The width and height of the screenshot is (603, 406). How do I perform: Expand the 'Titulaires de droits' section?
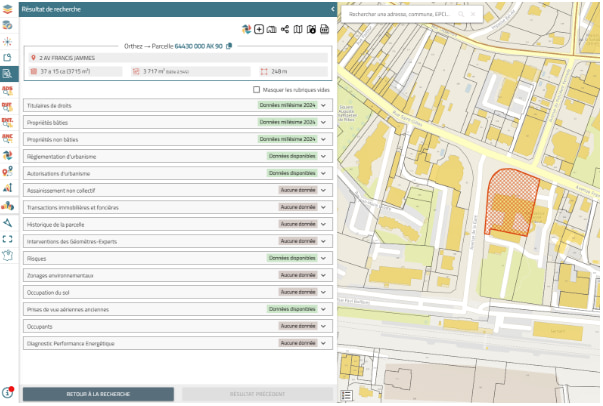click(x=324, y=105)
